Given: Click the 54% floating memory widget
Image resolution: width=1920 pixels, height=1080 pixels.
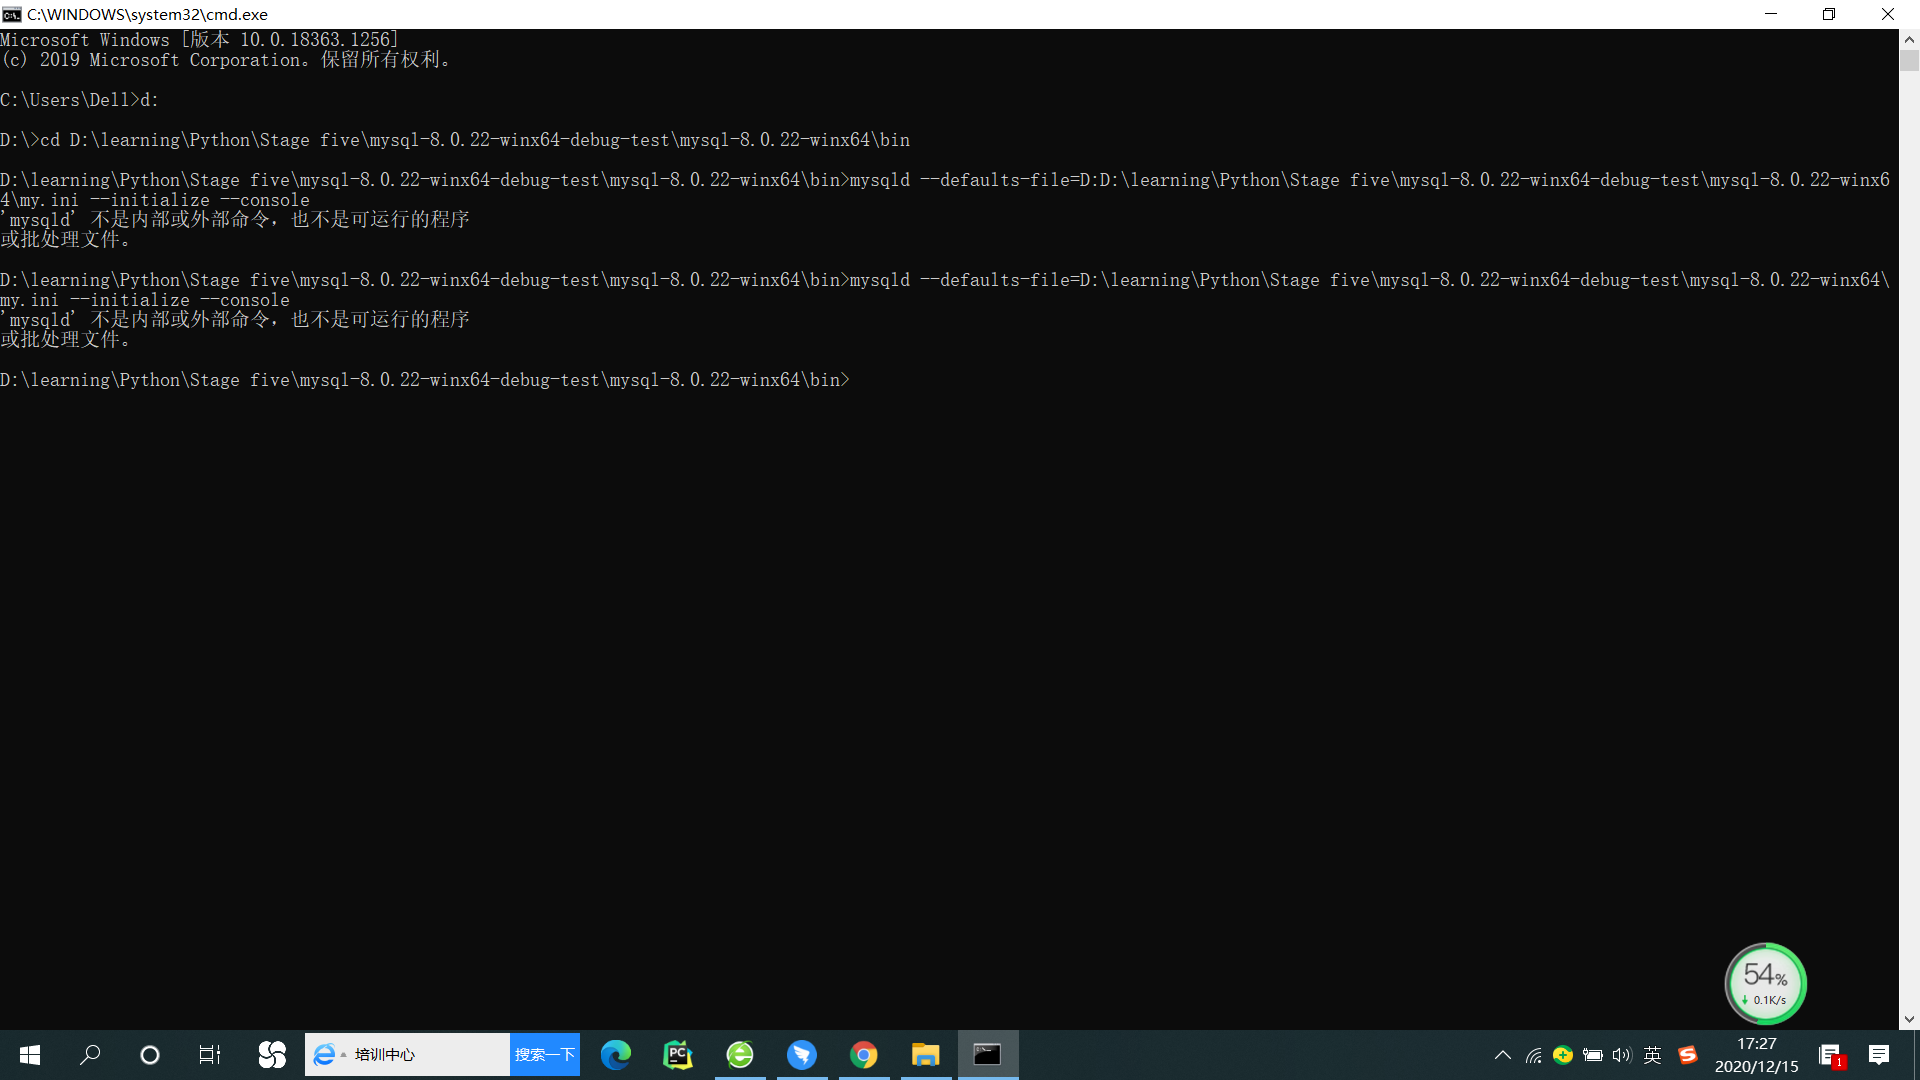Looking at the screenshot, I should (1766, 984).
